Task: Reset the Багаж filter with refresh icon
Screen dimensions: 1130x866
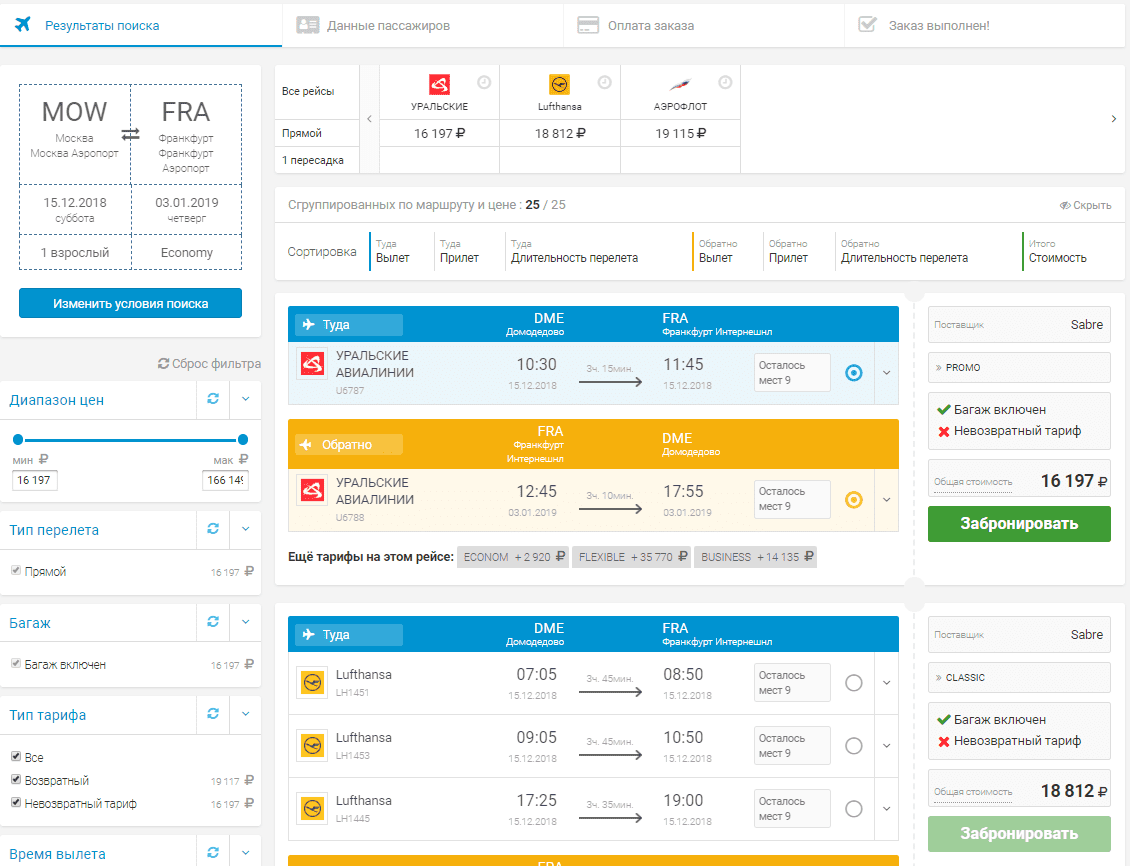Action: (x=213, y=621)
